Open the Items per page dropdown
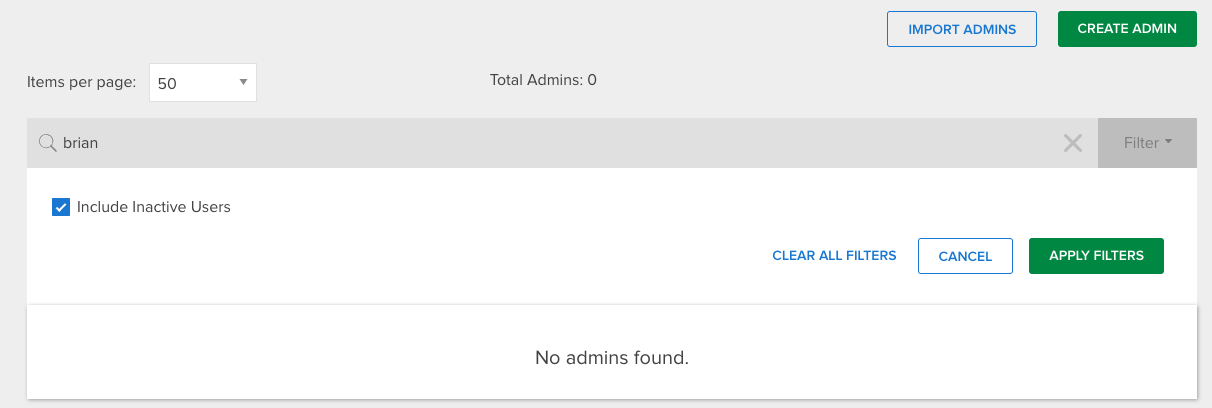The height and width of the screenshot is (408, 1212). coord(203,83)
